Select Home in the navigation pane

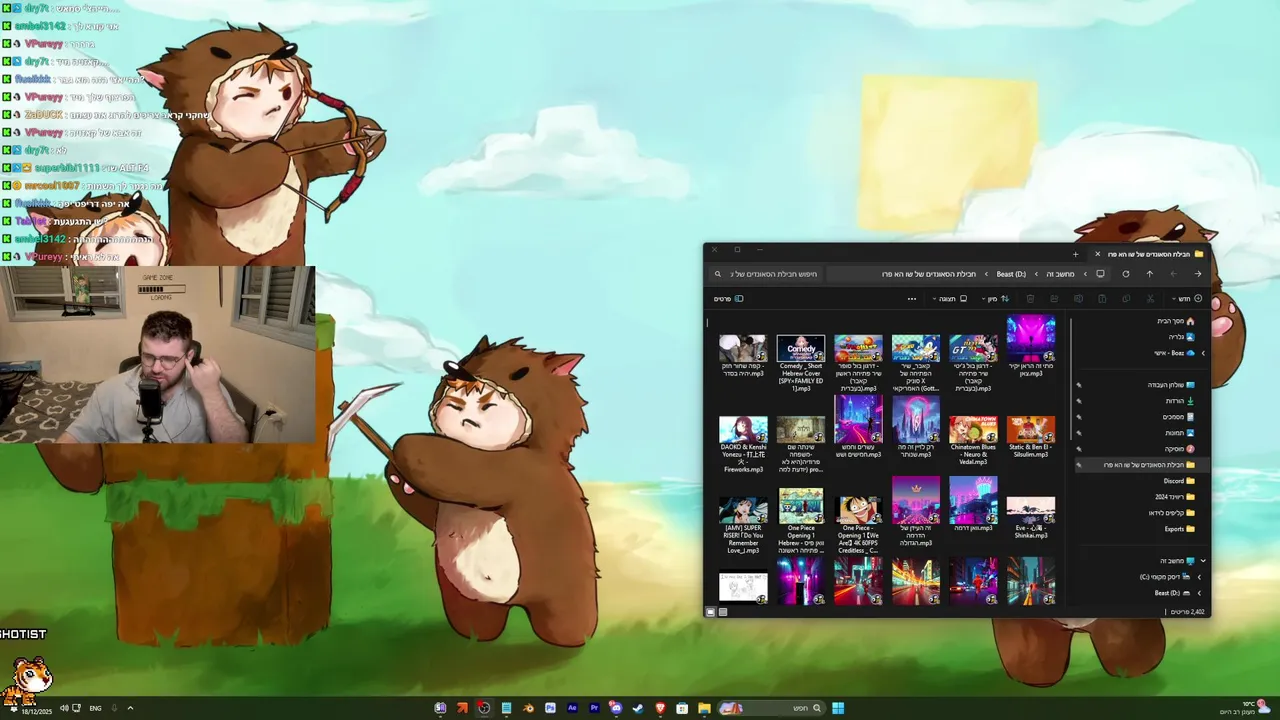coord(1175,321)
